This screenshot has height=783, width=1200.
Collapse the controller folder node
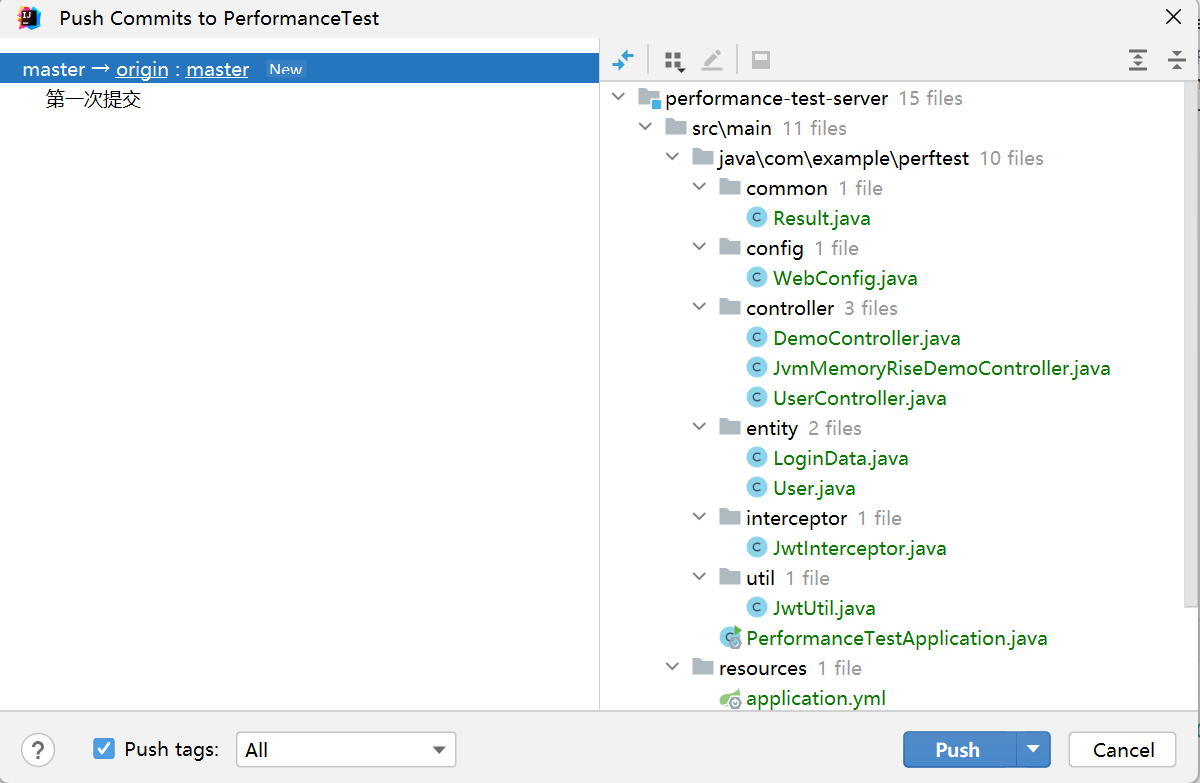[699, 308]
